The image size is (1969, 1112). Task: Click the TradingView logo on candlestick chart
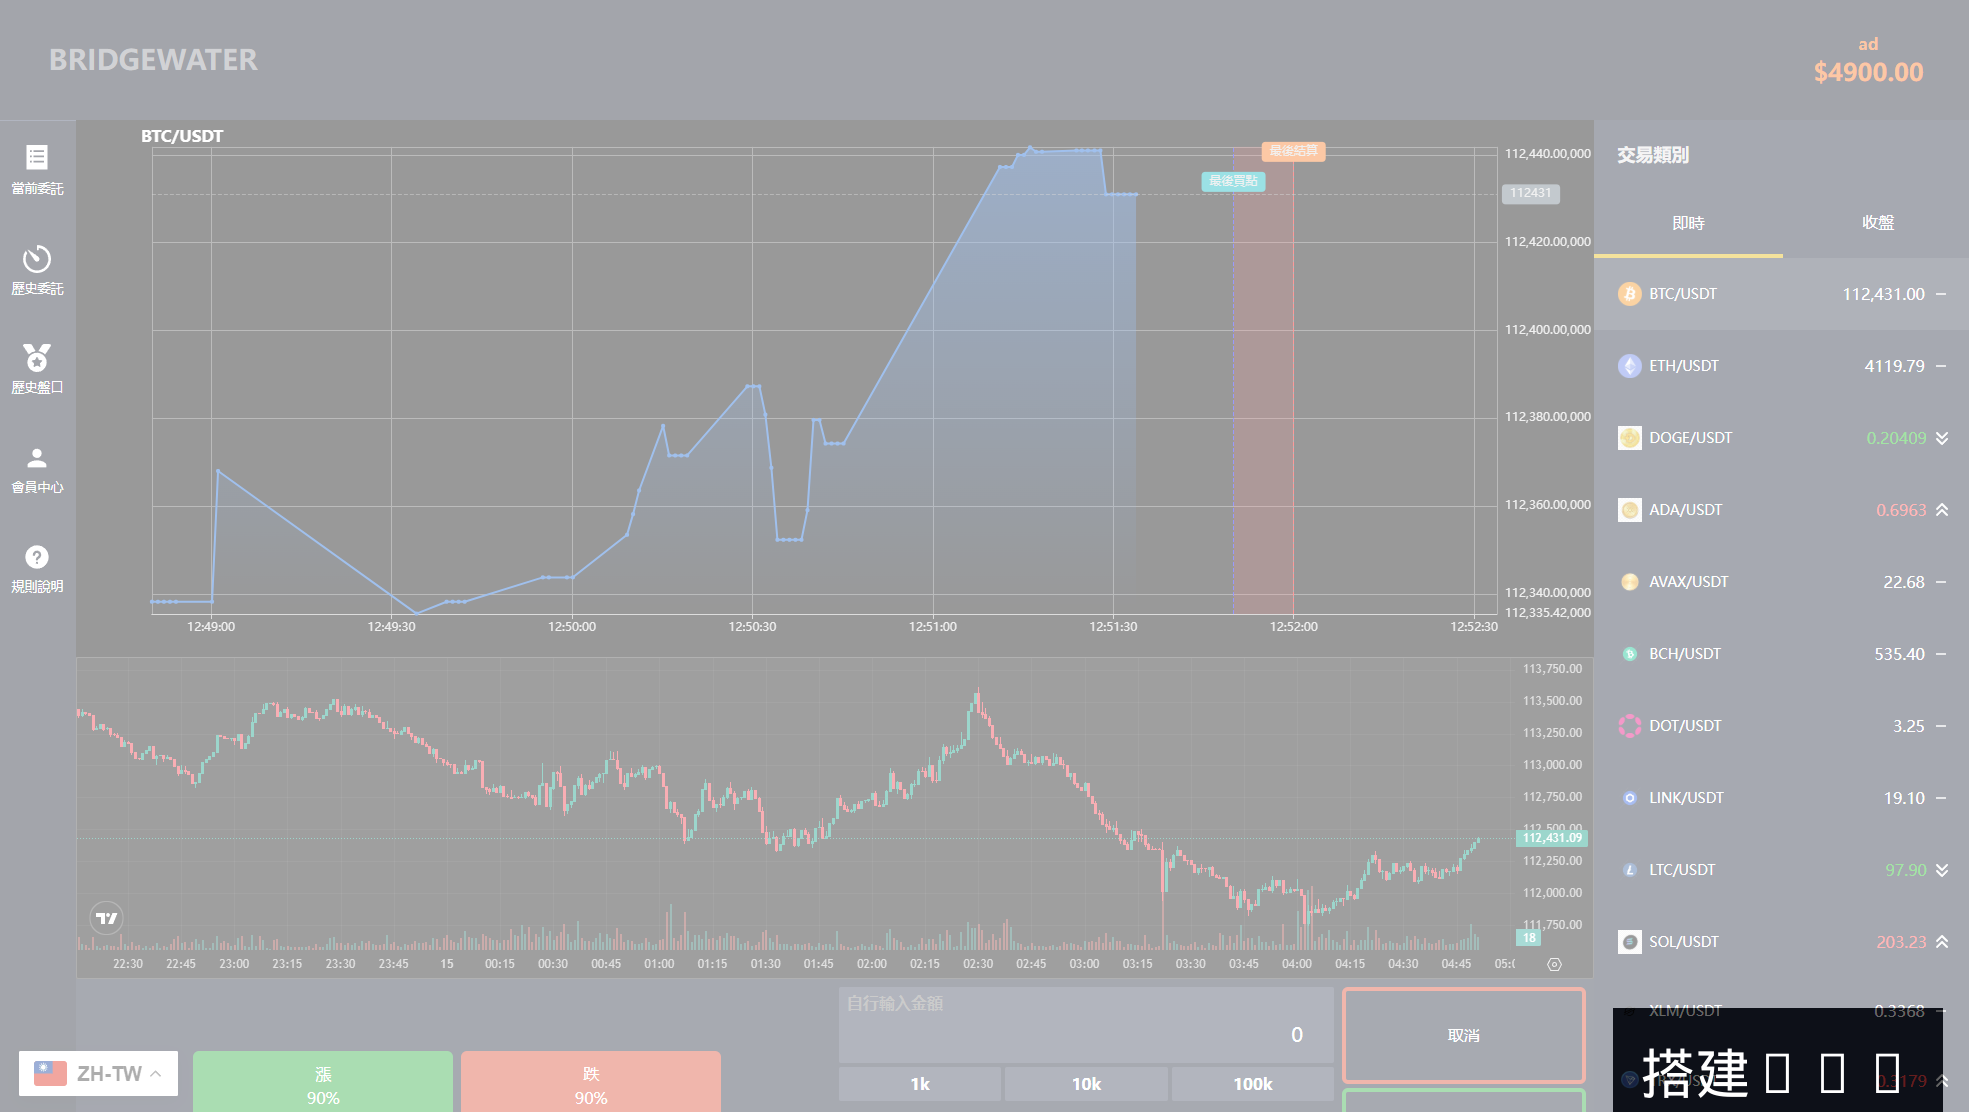tap(107, 918)
